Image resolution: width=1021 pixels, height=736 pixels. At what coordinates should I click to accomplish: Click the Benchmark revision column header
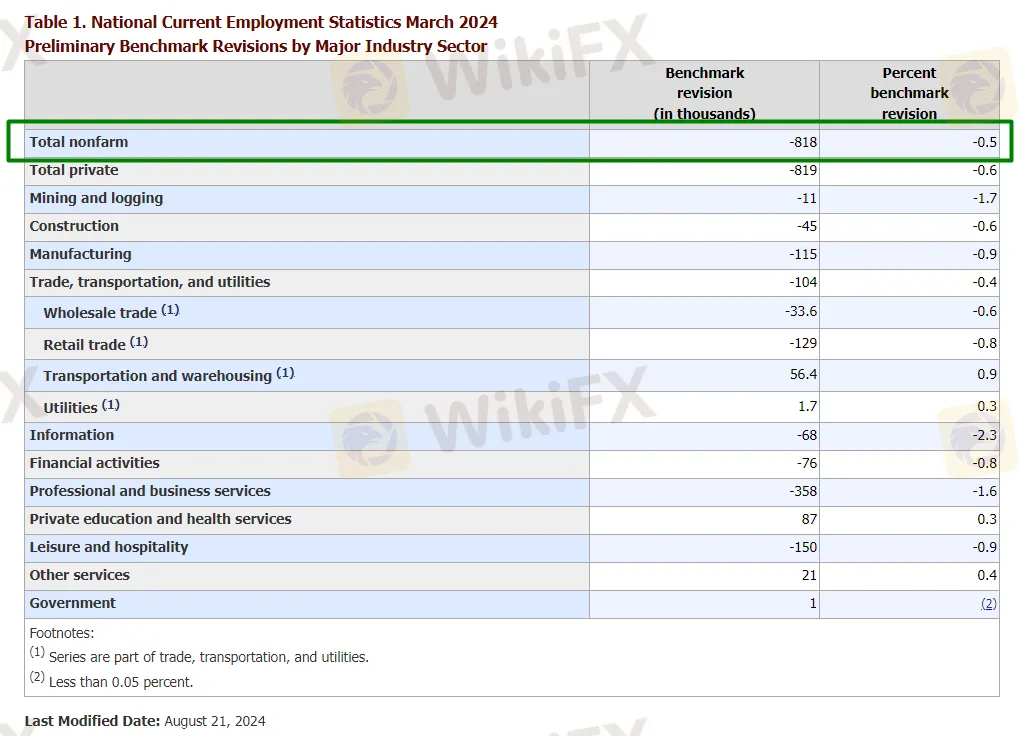click(704, 93)
